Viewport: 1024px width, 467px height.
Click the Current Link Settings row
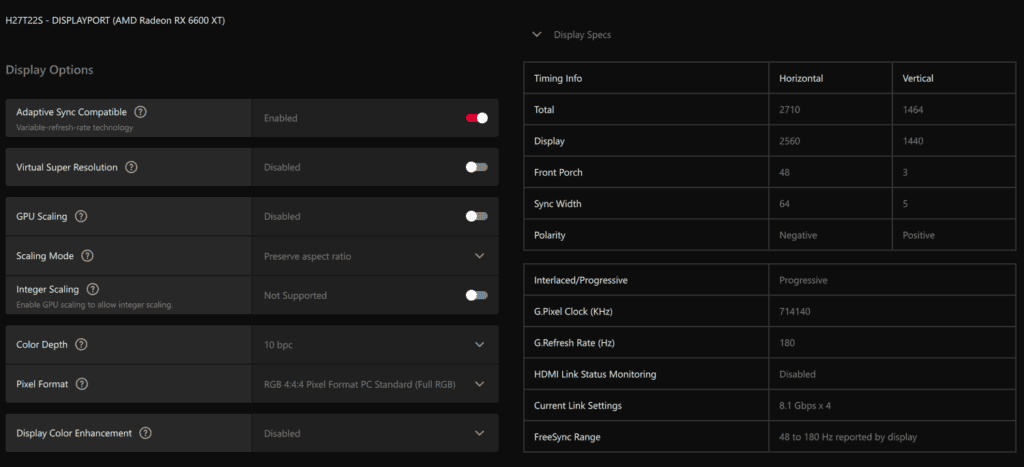[x=768, y=405]
